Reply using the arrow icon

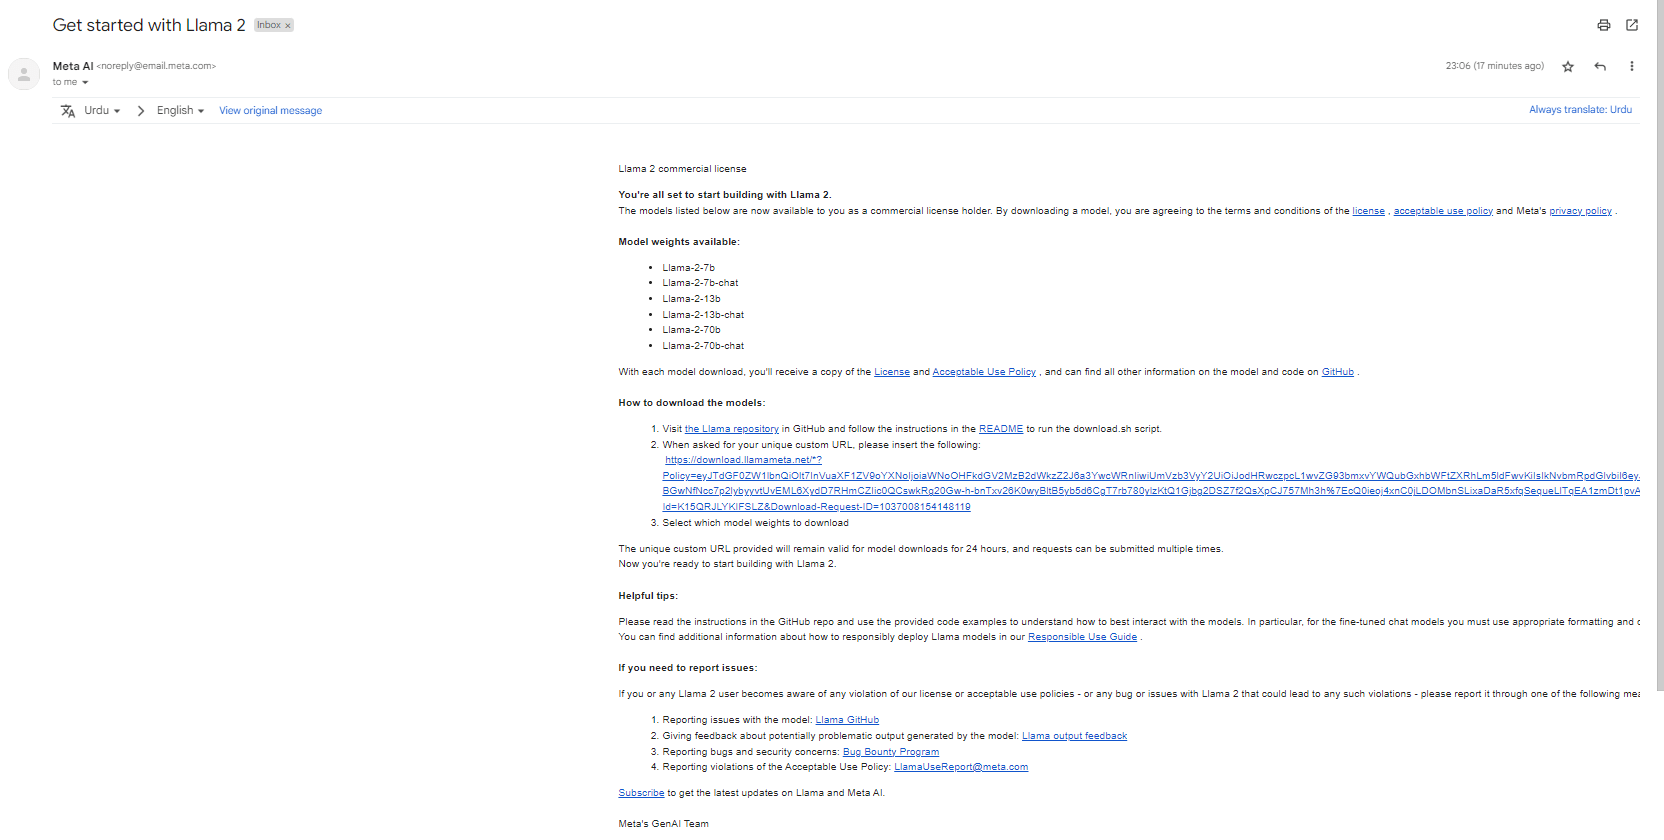click(1600, 67)
